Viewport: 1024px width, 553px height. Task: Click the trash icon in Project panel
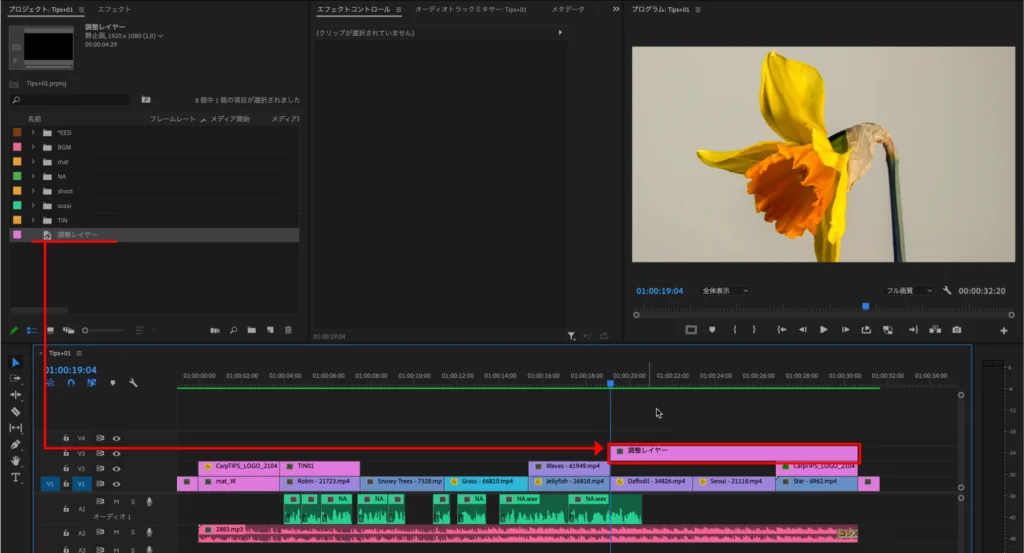tap(288, 330)
